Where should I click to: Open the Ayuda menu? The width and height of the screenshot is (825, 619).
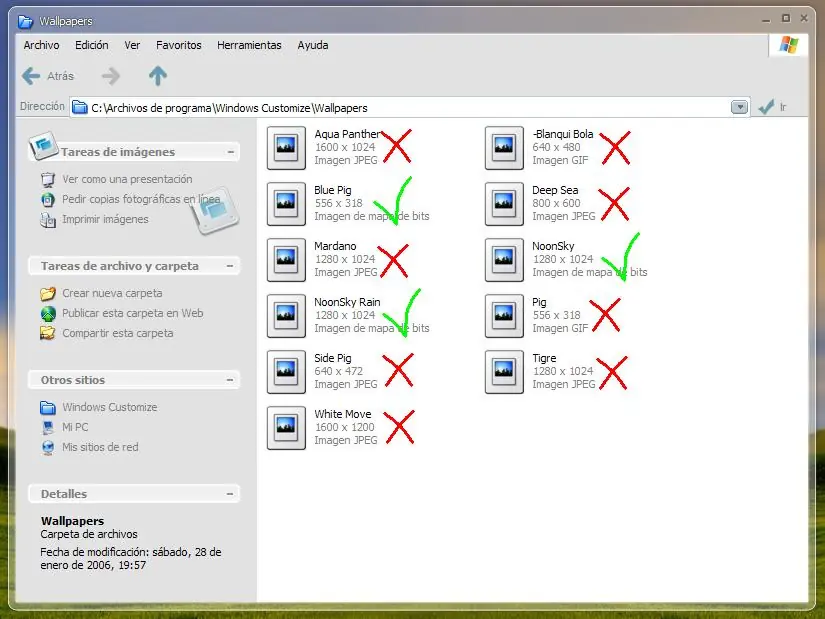click(x=313, y=45)
